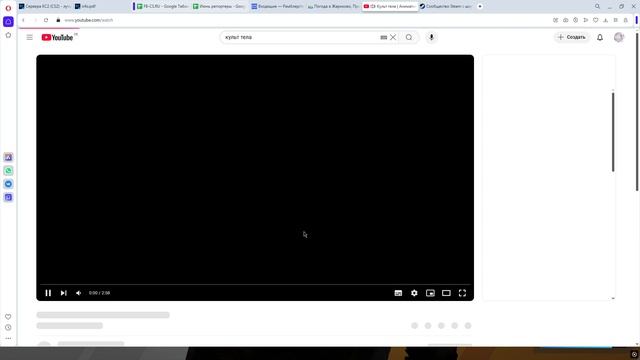640x360 pixels.
Task: Open the heart wishlist icon in sidebar
Action: tap(8, 317)
